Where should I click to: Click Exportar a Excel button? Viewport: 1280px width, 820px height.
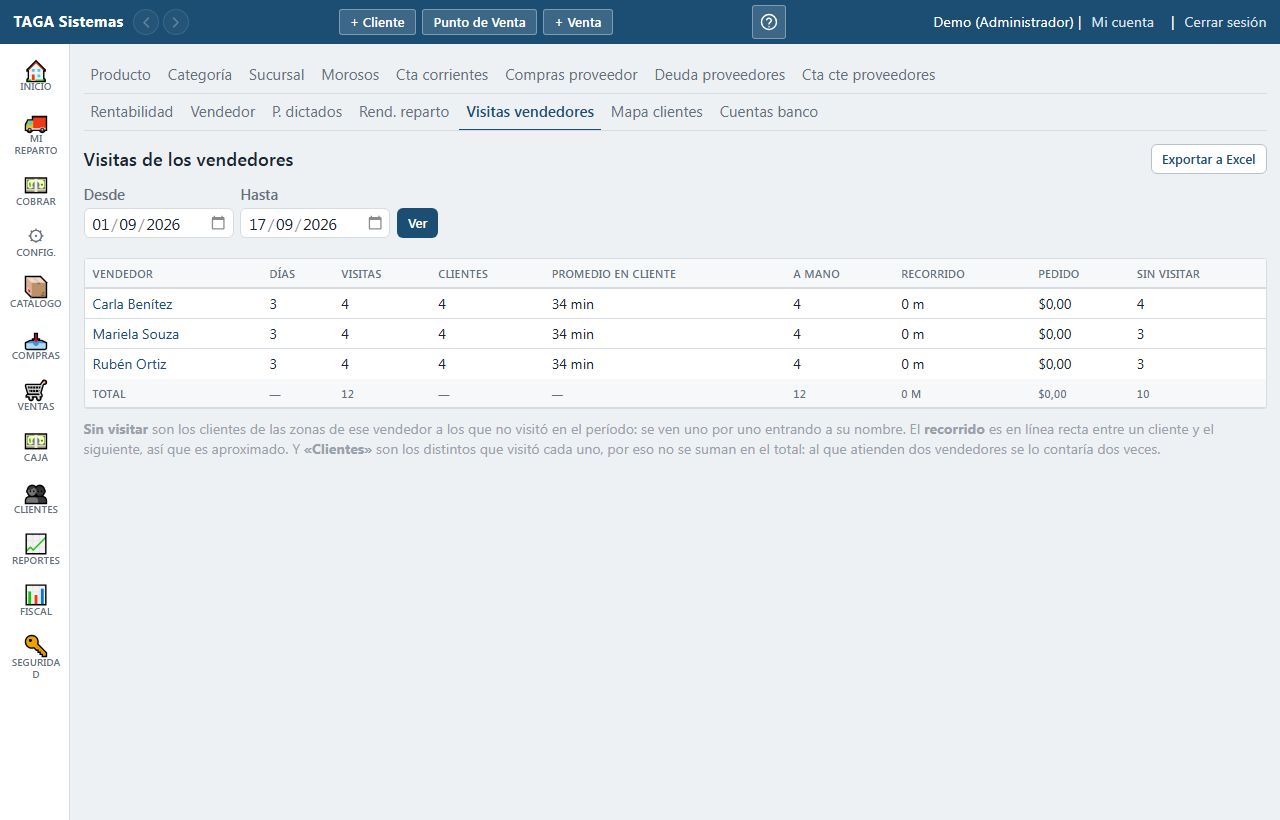point(1209,159)
